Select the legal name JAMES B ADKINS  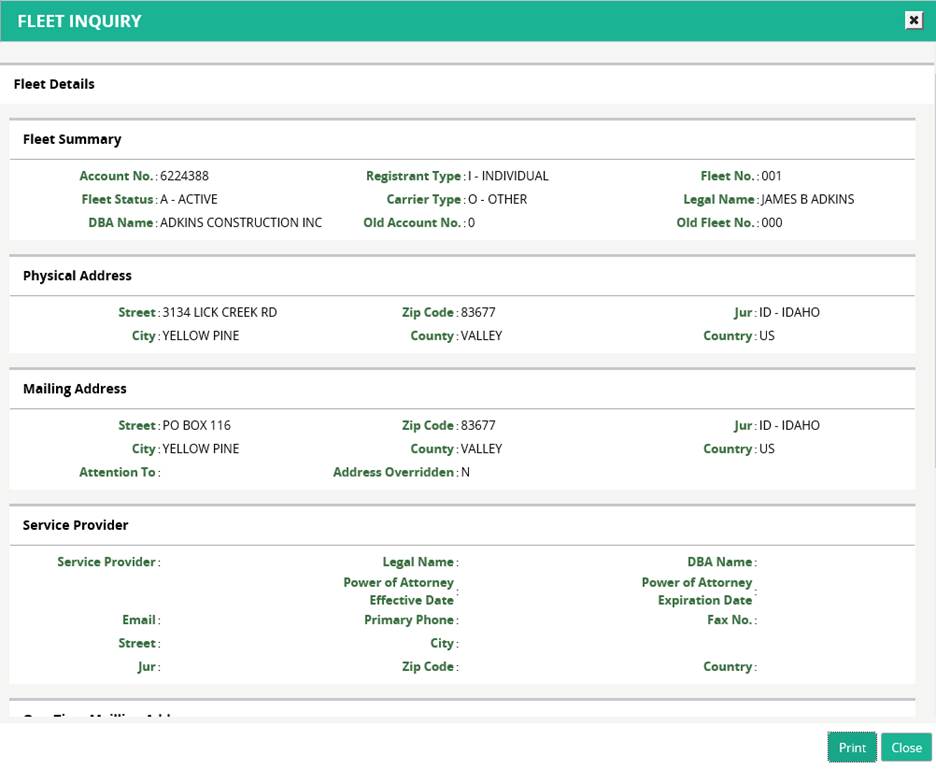pos(807,199)
